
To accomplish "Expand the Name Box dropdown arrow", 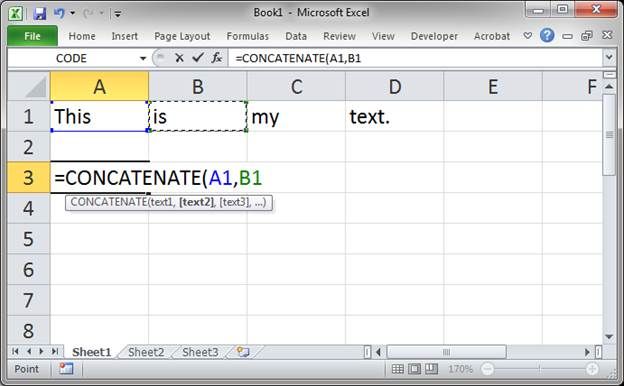I will click(x=143, y=58).
